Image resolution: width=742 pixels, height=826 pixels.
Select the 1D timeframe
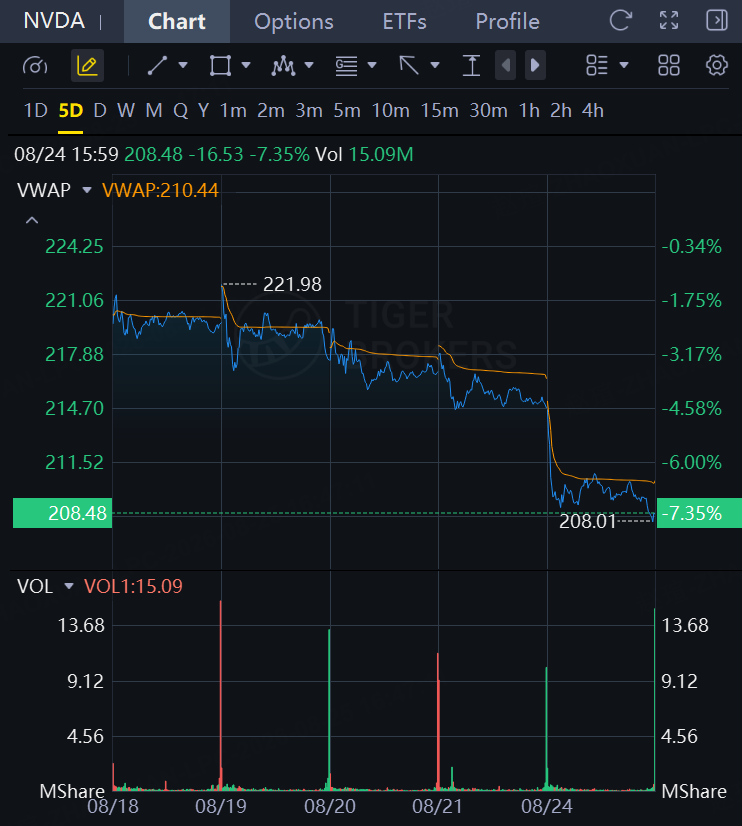click(x=36, y=111)
